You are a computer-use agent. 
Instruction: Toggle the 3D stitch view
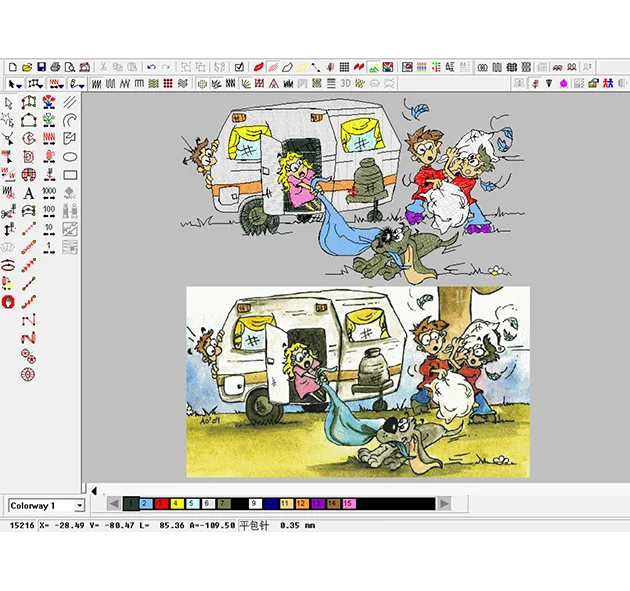346,83
